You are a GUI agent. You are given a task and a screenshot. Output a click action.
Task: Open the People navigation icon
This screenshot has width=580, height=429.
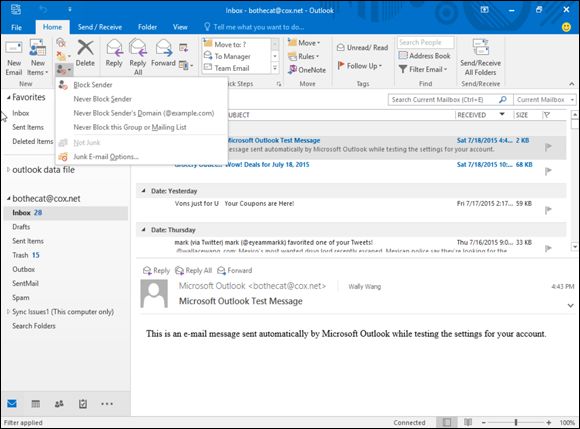59,403
